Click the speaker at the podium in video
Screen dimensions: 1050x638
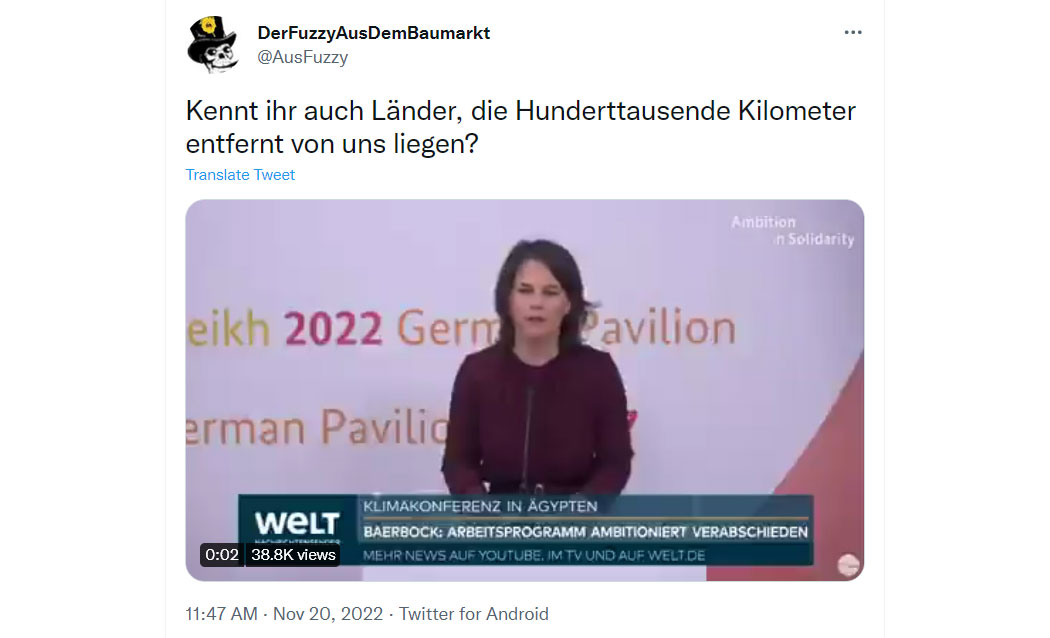coord(536,367)
